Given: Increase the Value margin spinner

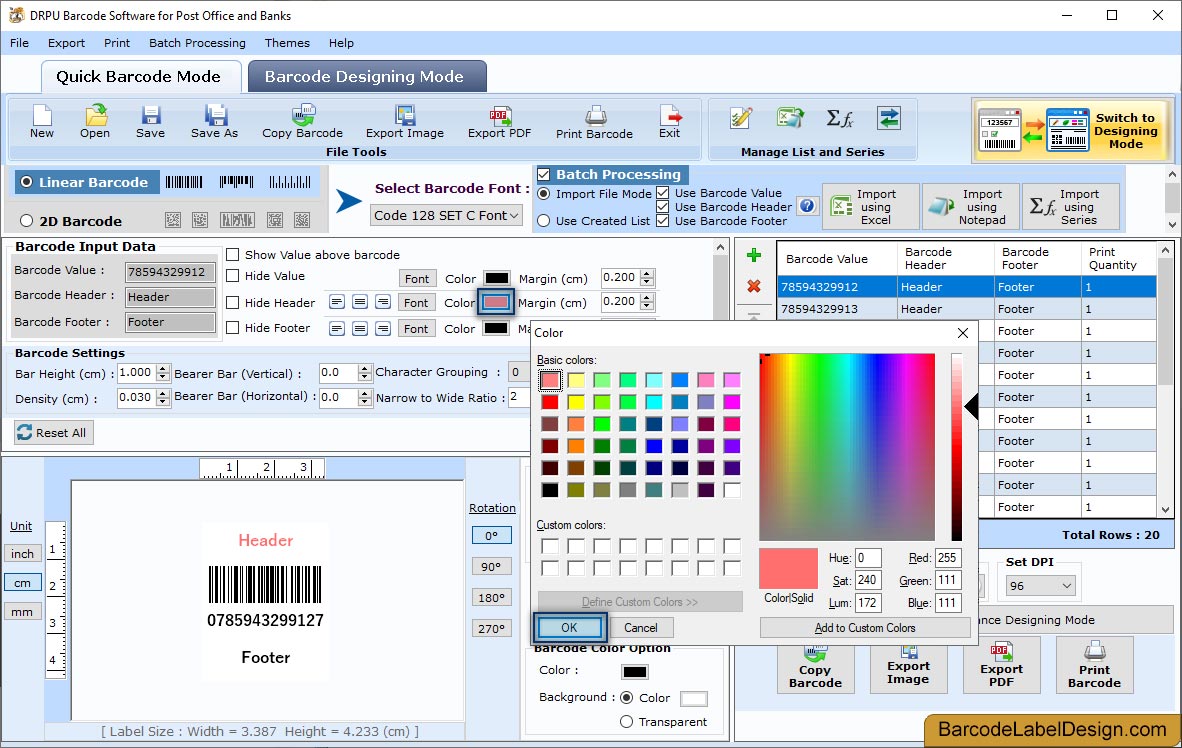Looking at the screenshot, I should (647, 274).
